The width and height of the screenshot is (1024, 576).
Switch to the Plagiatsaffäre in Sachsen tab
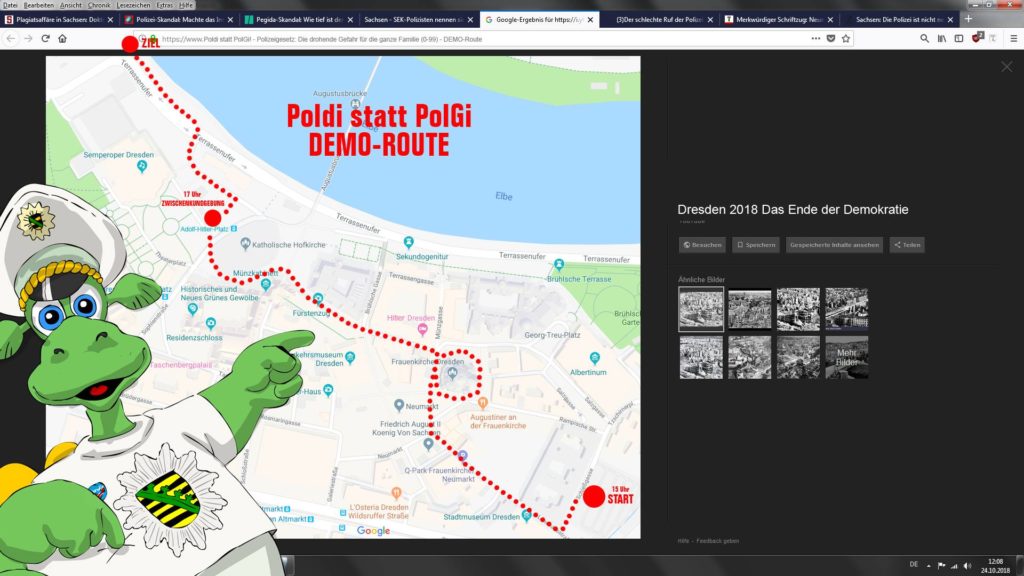point(59,20)
